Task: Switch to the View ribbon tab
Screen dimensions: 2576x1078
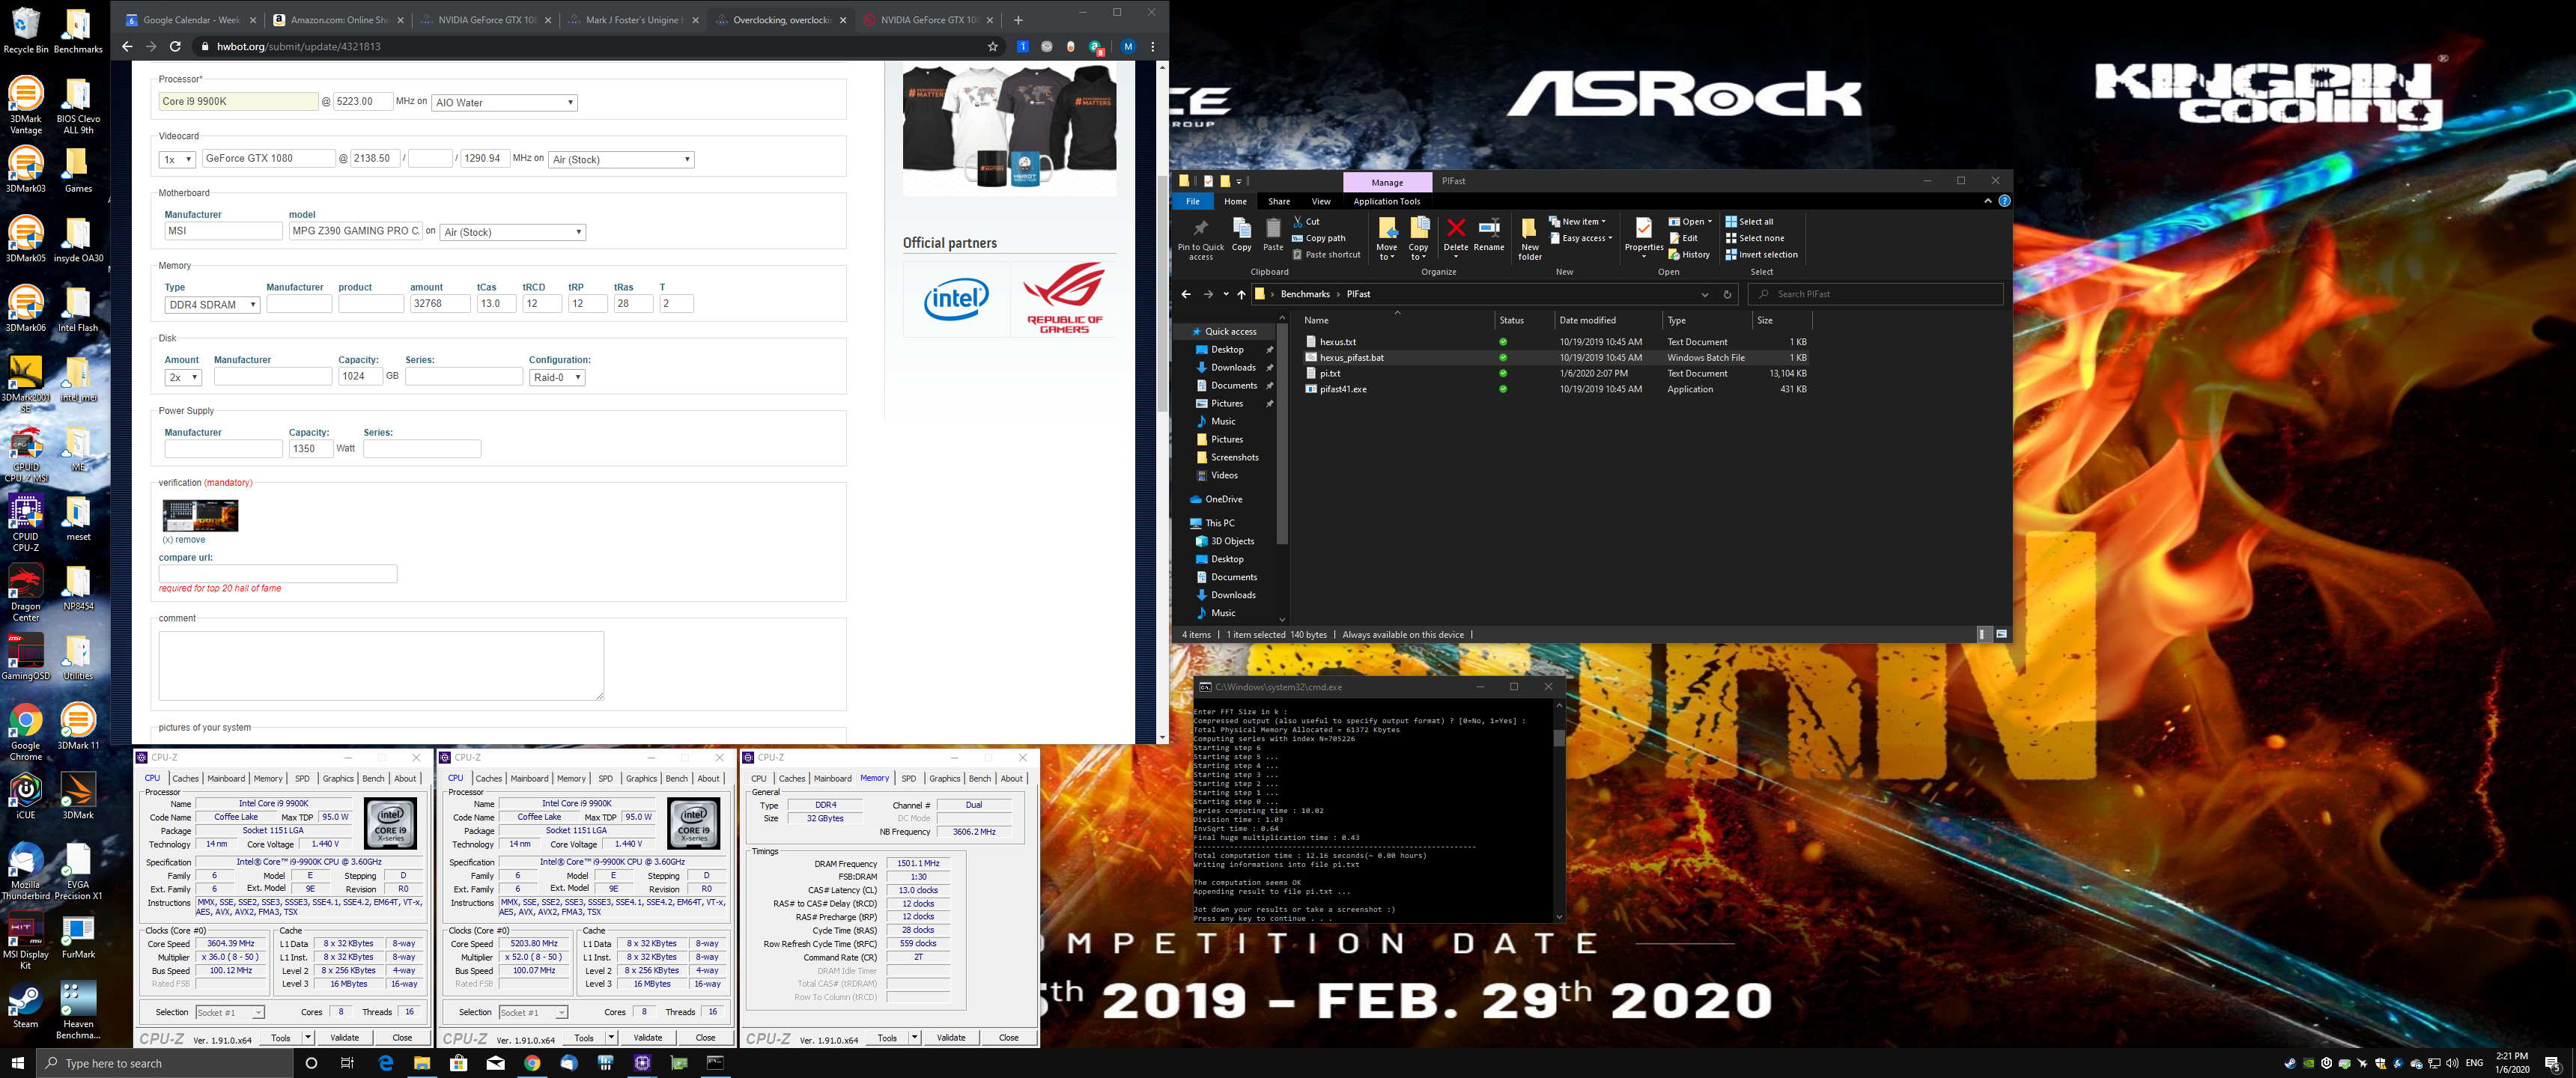Action: (1321, 201)
